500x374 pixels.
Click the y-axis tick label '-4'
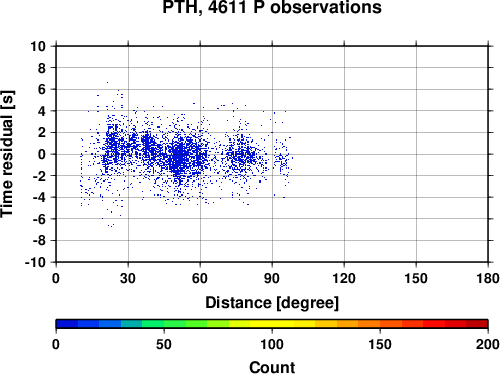39,198
